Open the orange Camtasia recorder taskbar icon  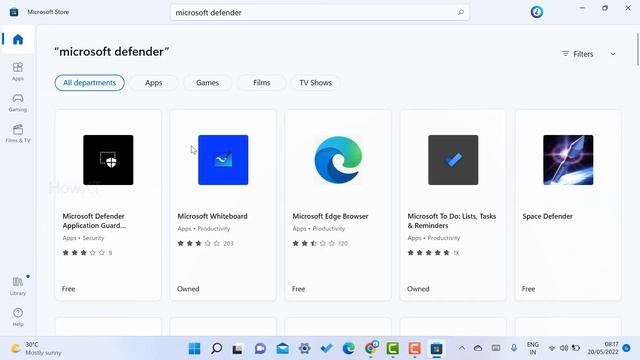tap(414, 349)
